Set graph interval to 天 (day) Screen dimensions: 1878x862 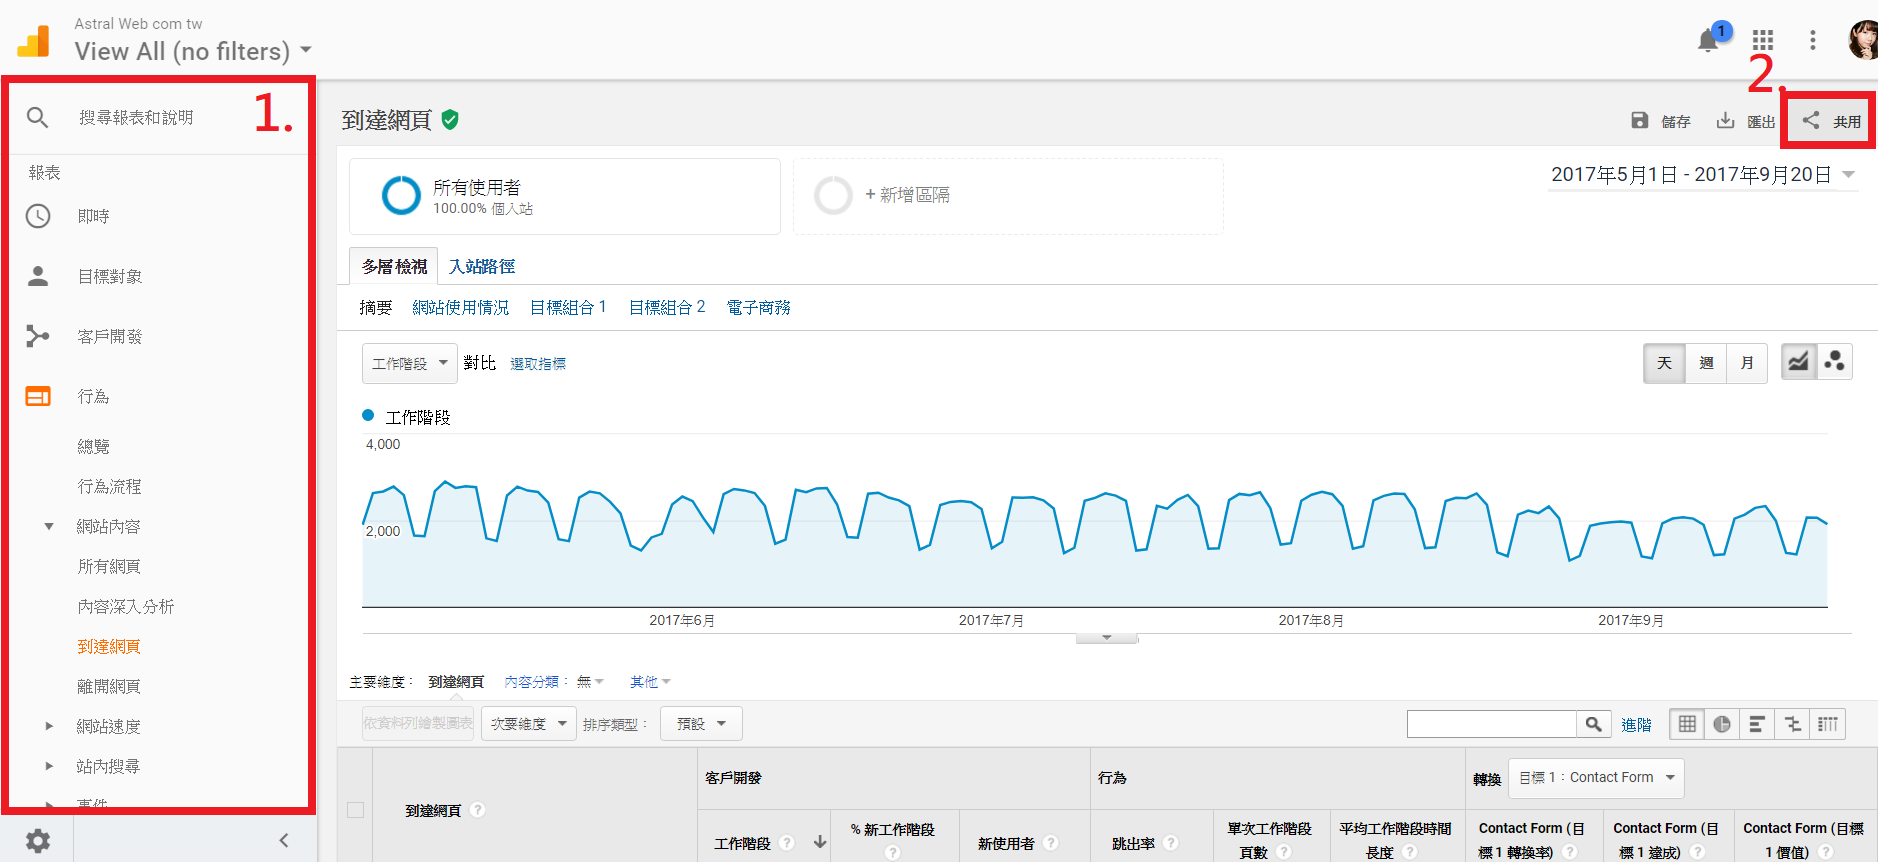point(1665,363)
